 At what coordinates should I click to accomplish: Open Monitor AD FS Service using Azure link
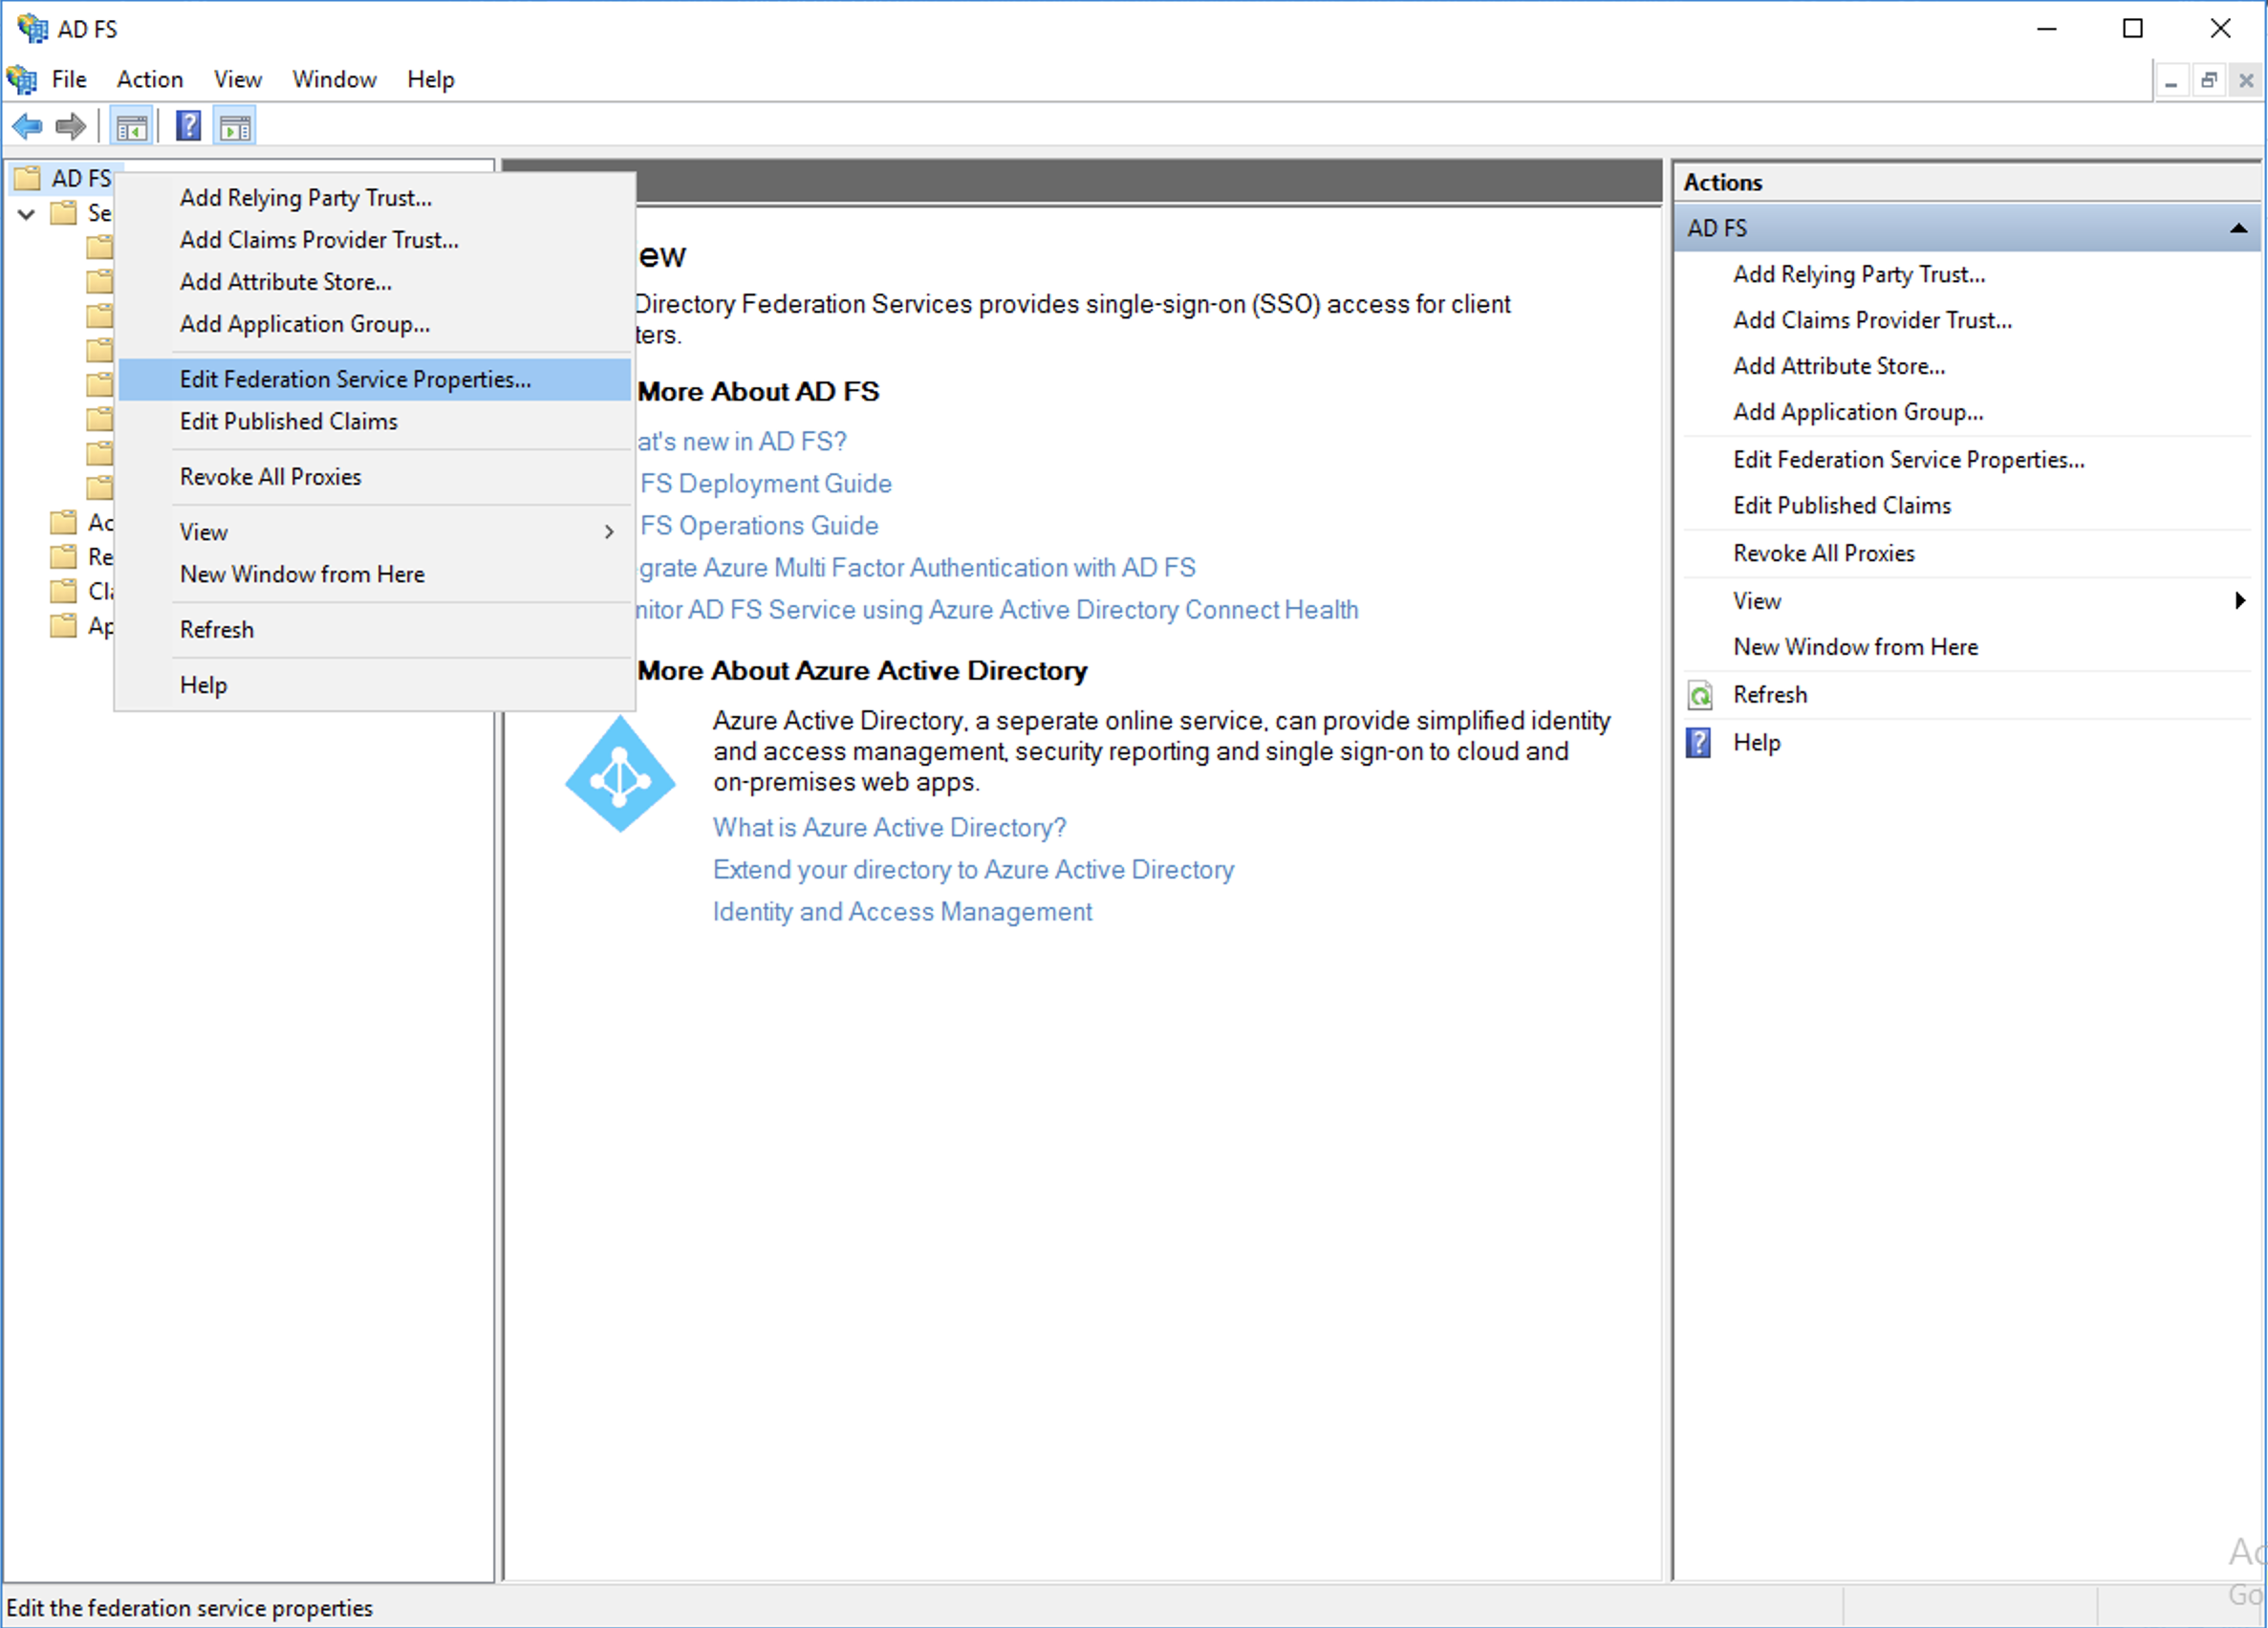(x=998, y=610)
